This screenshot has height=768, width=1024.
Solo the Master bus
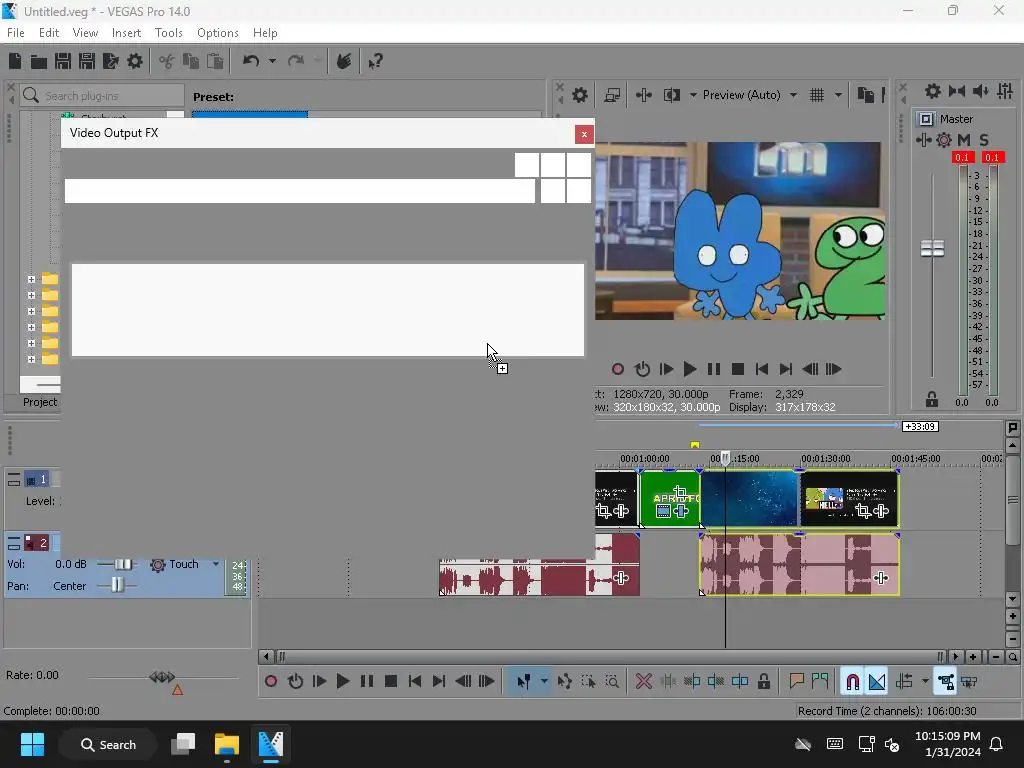coord(984,140)
